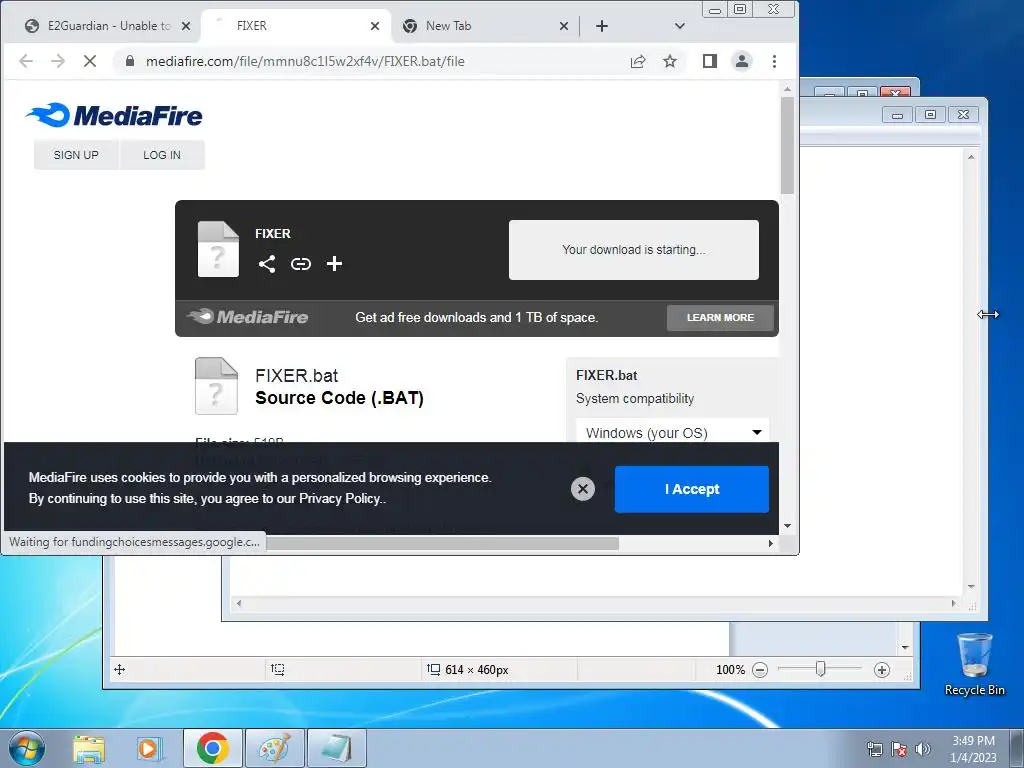
Task: Click the scroll down arrow in browser
Action: [788, 526]
